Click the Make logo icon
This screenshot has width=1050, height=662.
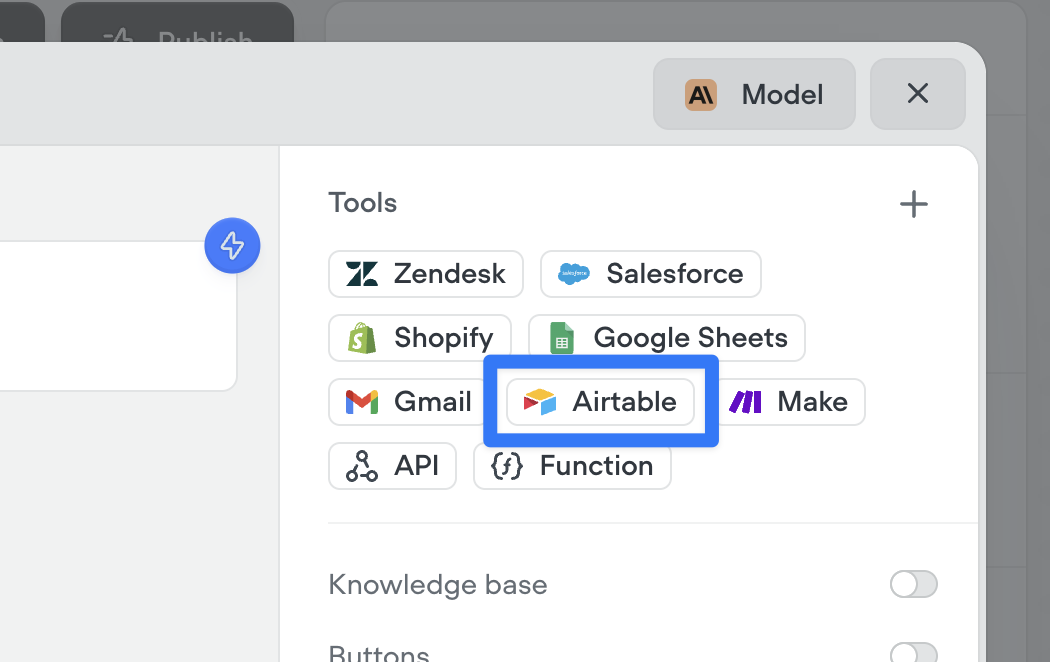coord(745,402)
